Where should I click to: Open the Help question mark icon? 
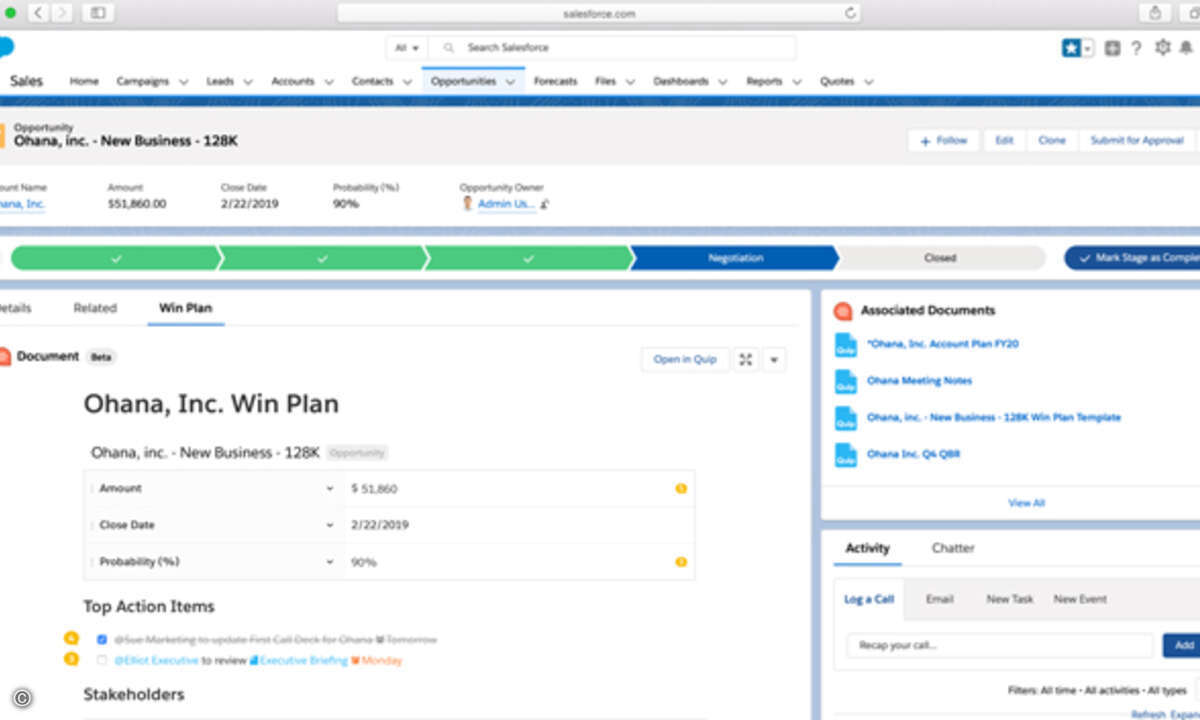point(1137,48)
